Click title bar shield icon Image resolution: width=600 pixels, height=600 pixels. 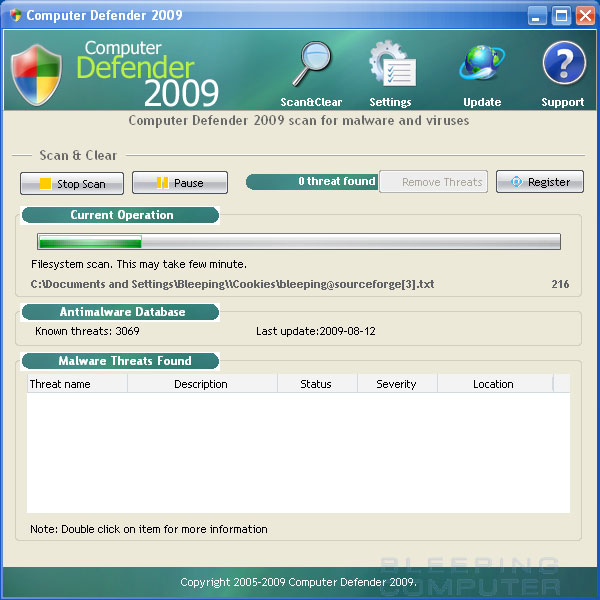coord(16,15)
